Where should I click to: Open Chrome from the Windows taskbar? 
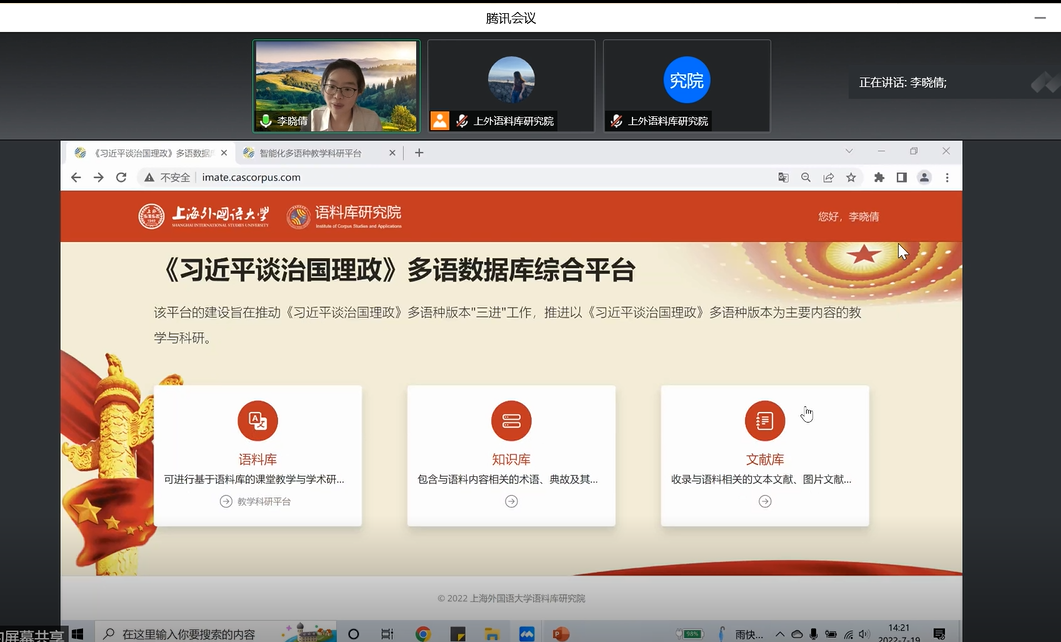click(x=423, y=634)
